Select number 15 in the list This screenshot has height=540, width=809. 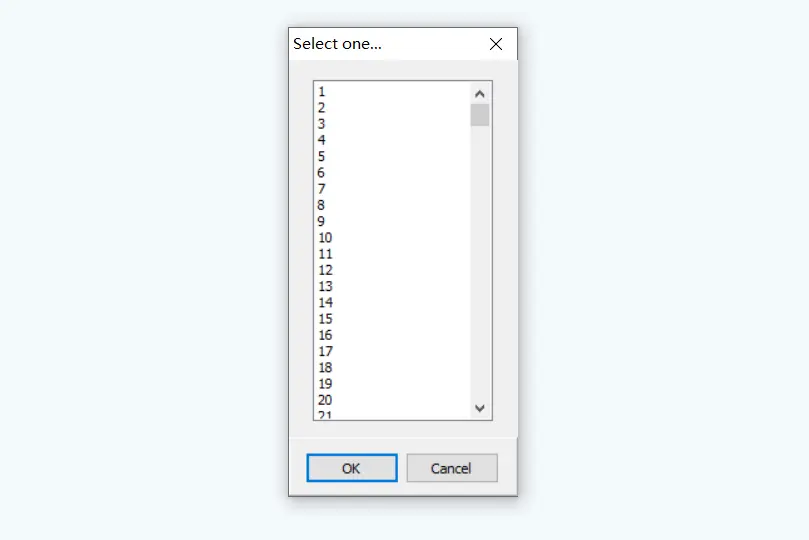[x=325, y=319]
